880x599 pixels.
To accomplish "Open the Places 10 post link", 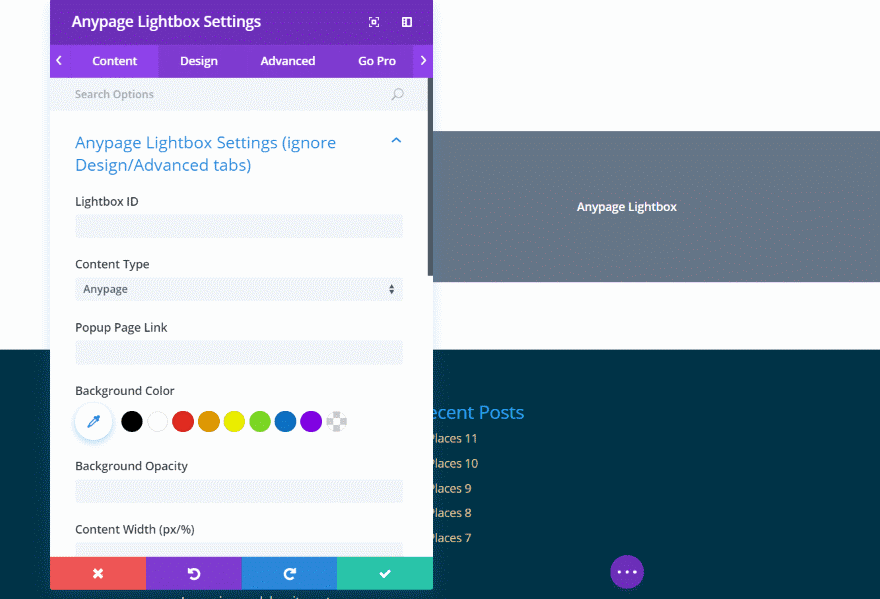I will pyautogui.click(x=454, y=464).
